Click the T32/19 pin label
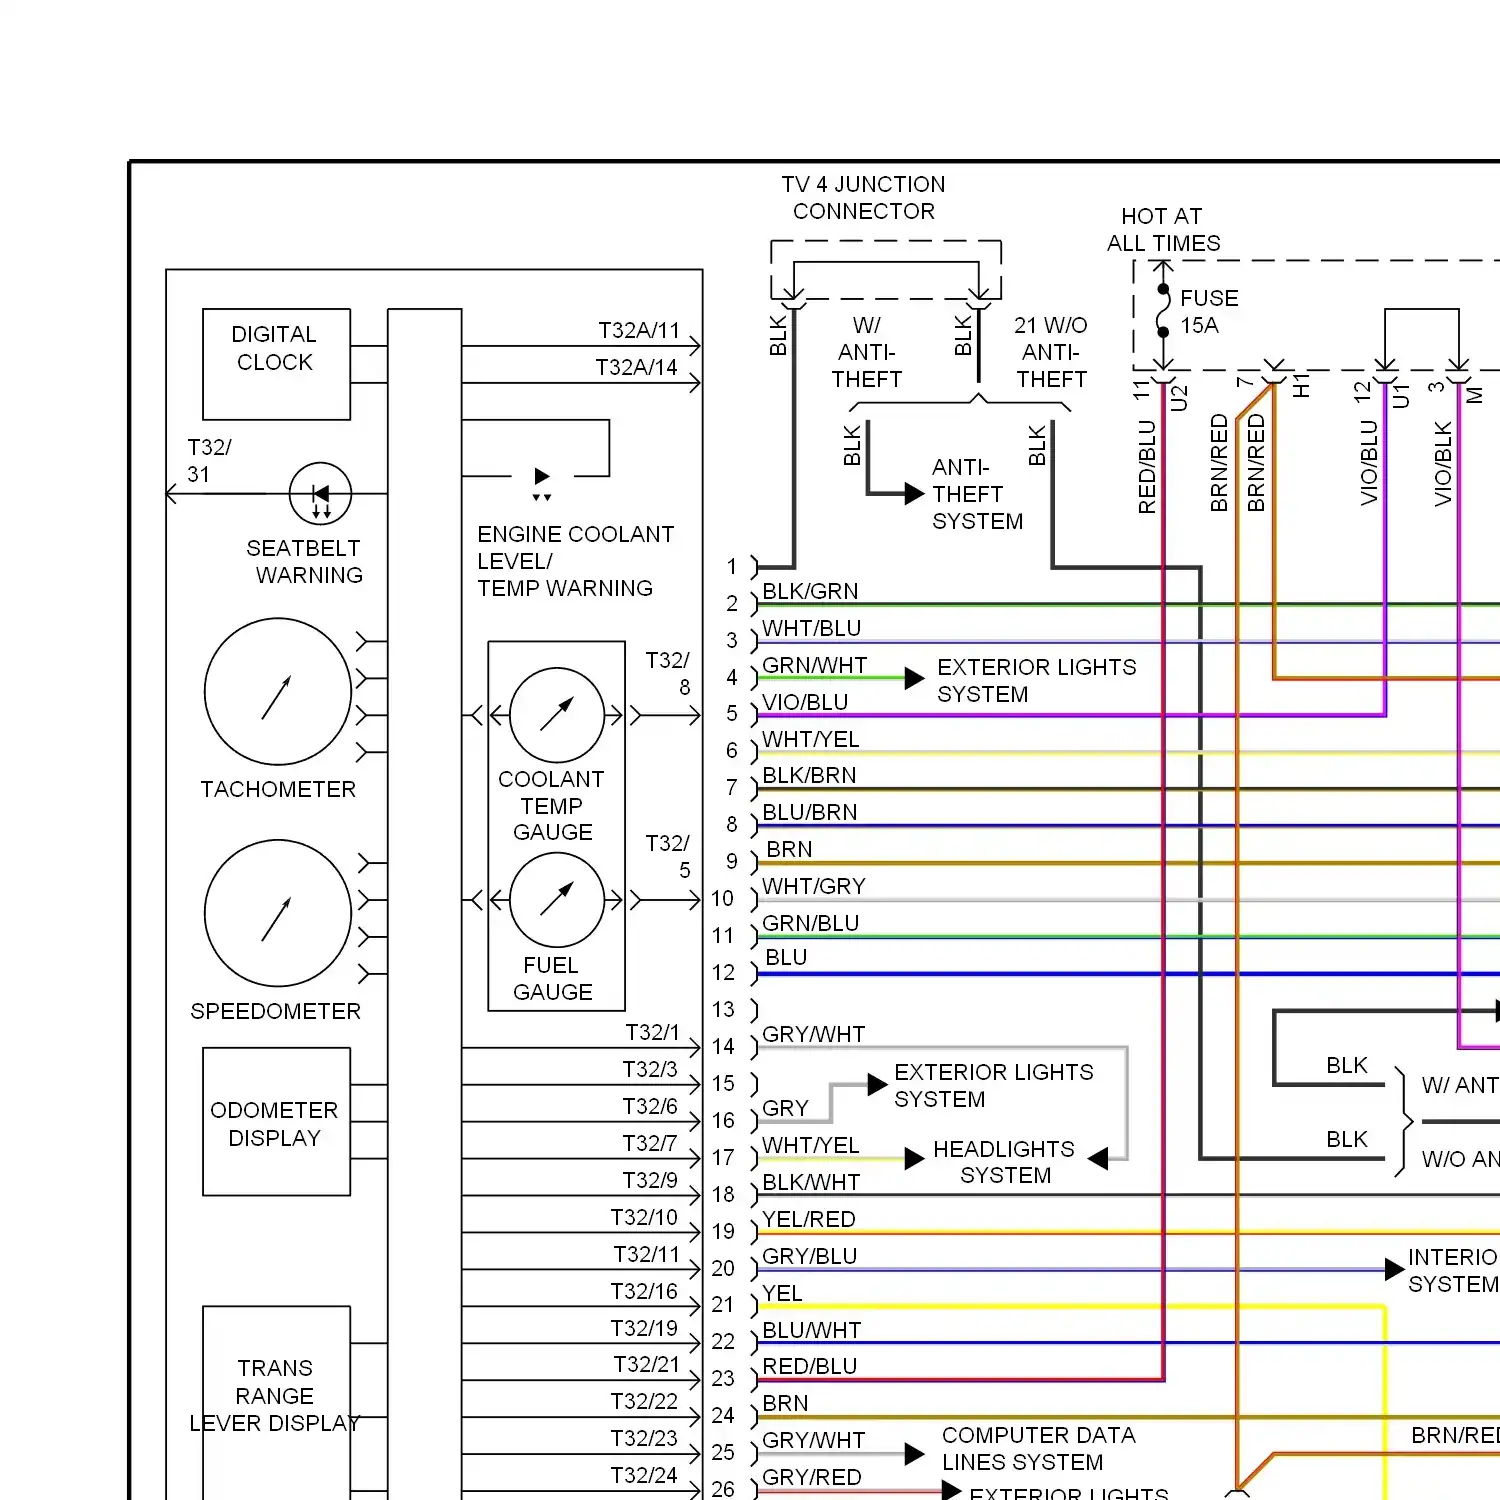1500x1500 pixels. click(644, 1329)
